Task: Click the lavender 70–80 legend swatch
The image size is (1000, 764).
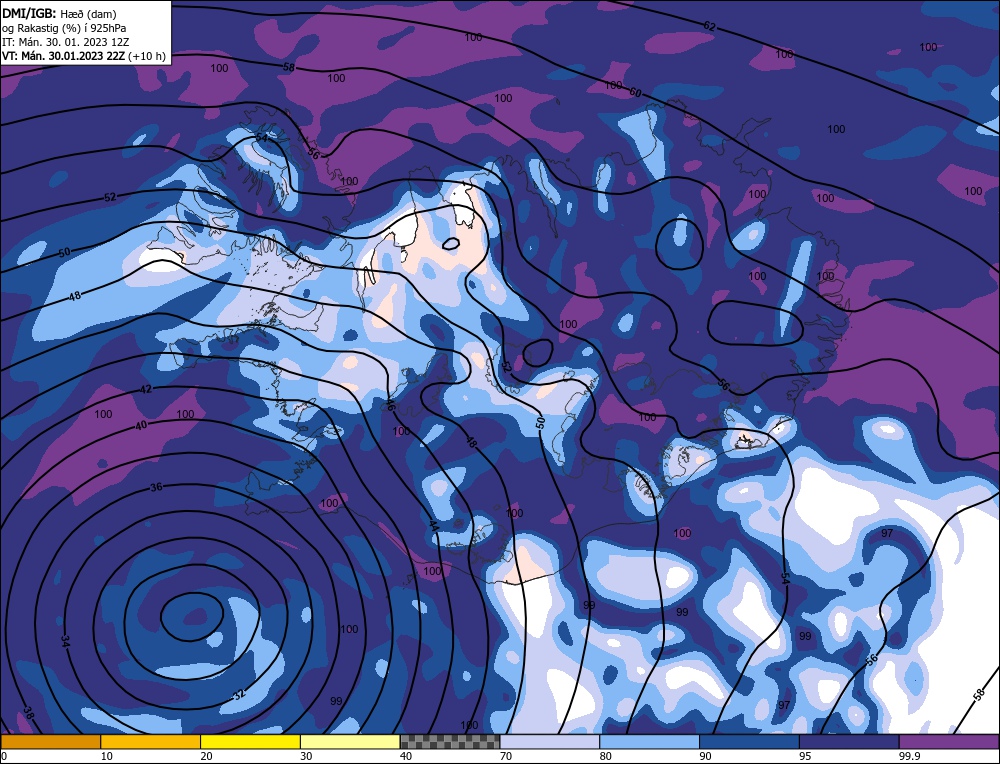Action: pos(550,742)
